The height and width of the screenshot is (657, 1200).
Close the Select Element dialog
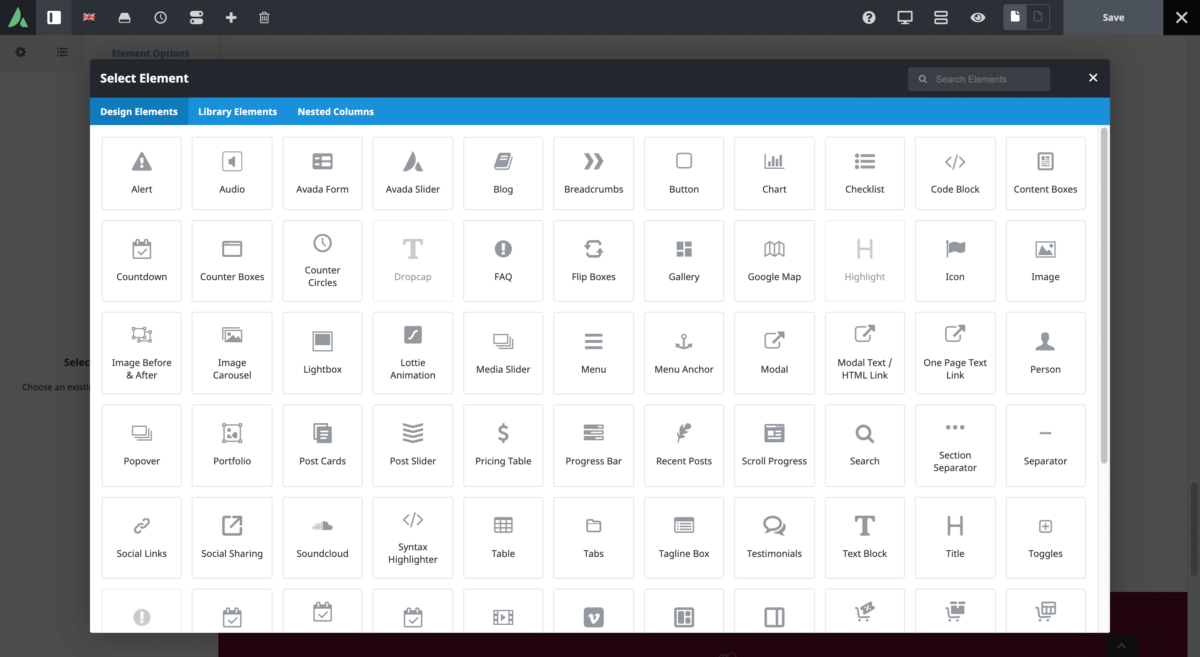tap(1093, 78)
